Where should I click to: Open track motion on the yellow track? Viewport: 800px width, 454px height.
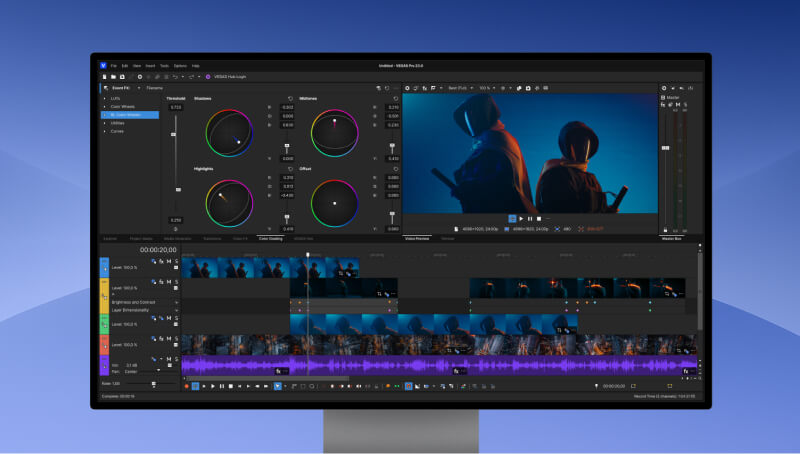coord(154,282)
